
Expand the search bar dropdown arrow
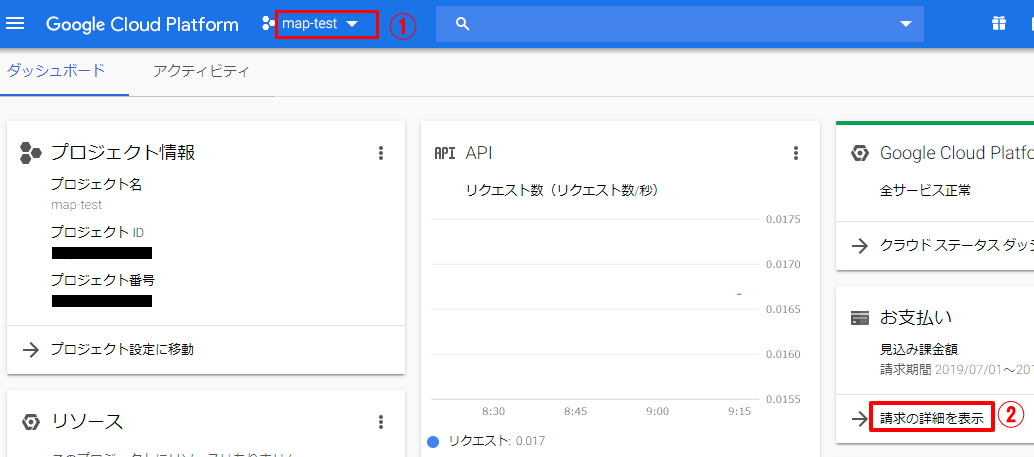pyautogui.click(x=905, y=24)
